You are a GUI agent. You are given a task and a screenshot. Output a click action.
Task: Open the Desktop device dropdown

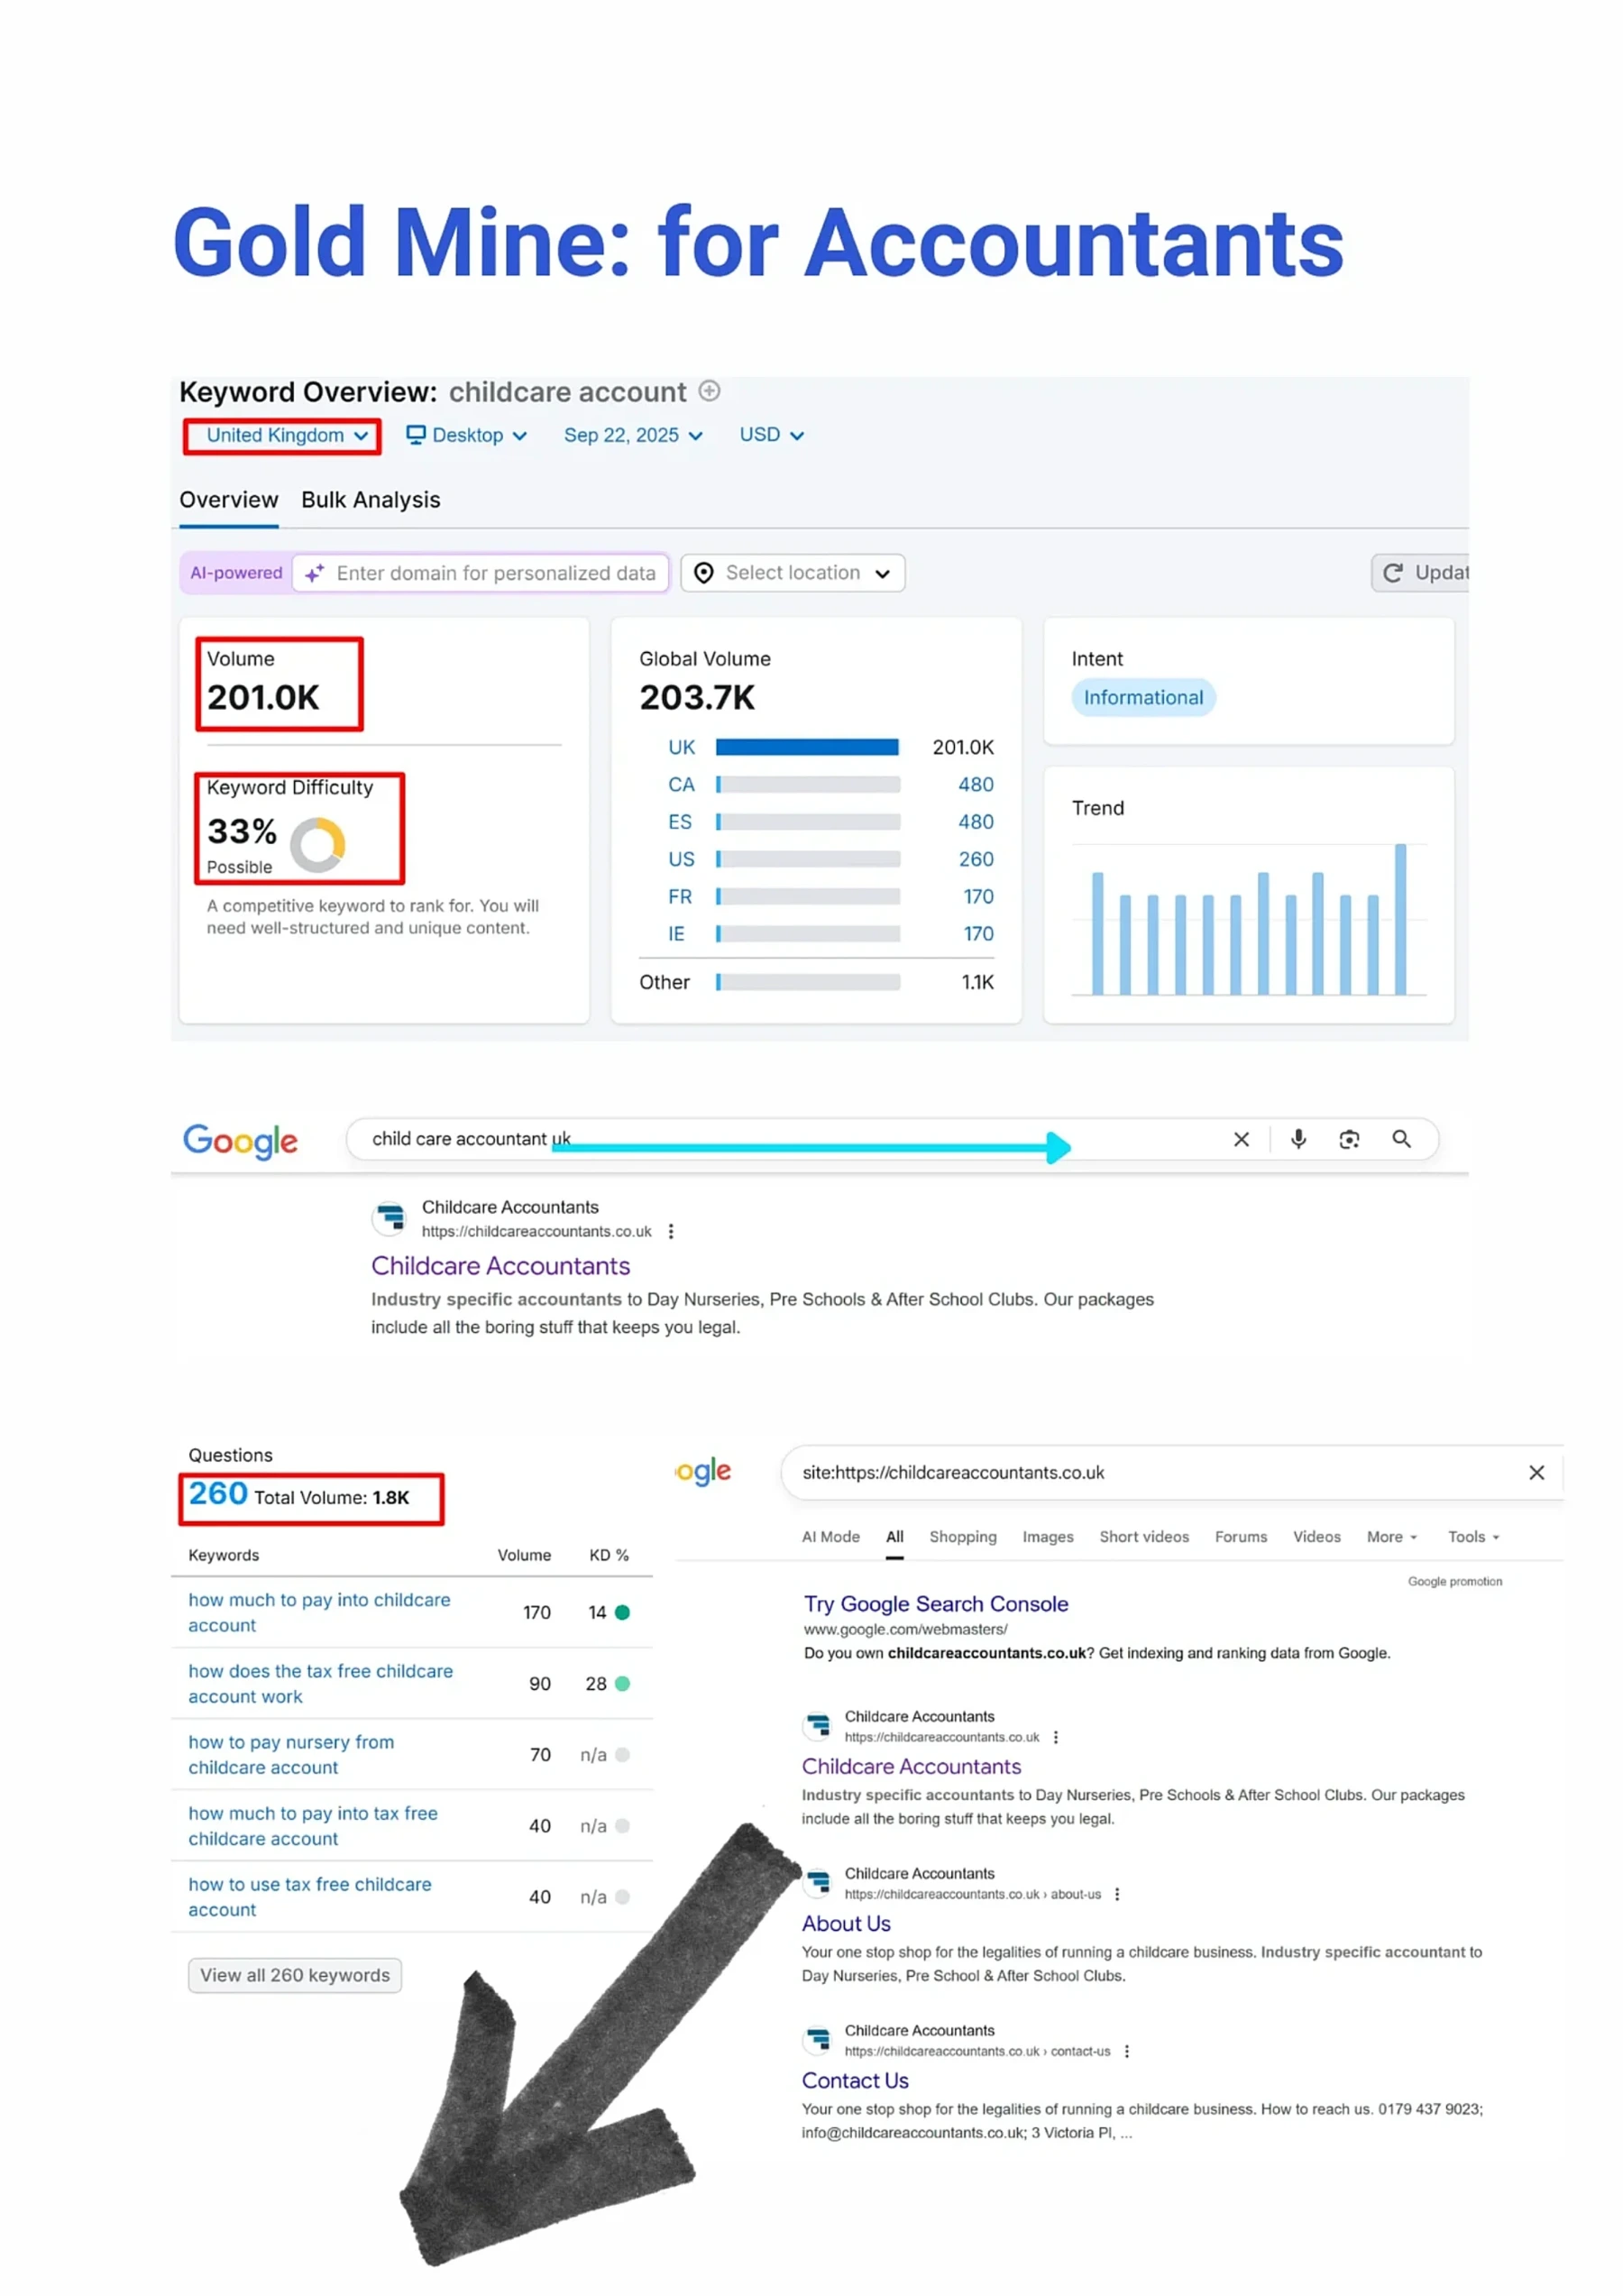466,435
